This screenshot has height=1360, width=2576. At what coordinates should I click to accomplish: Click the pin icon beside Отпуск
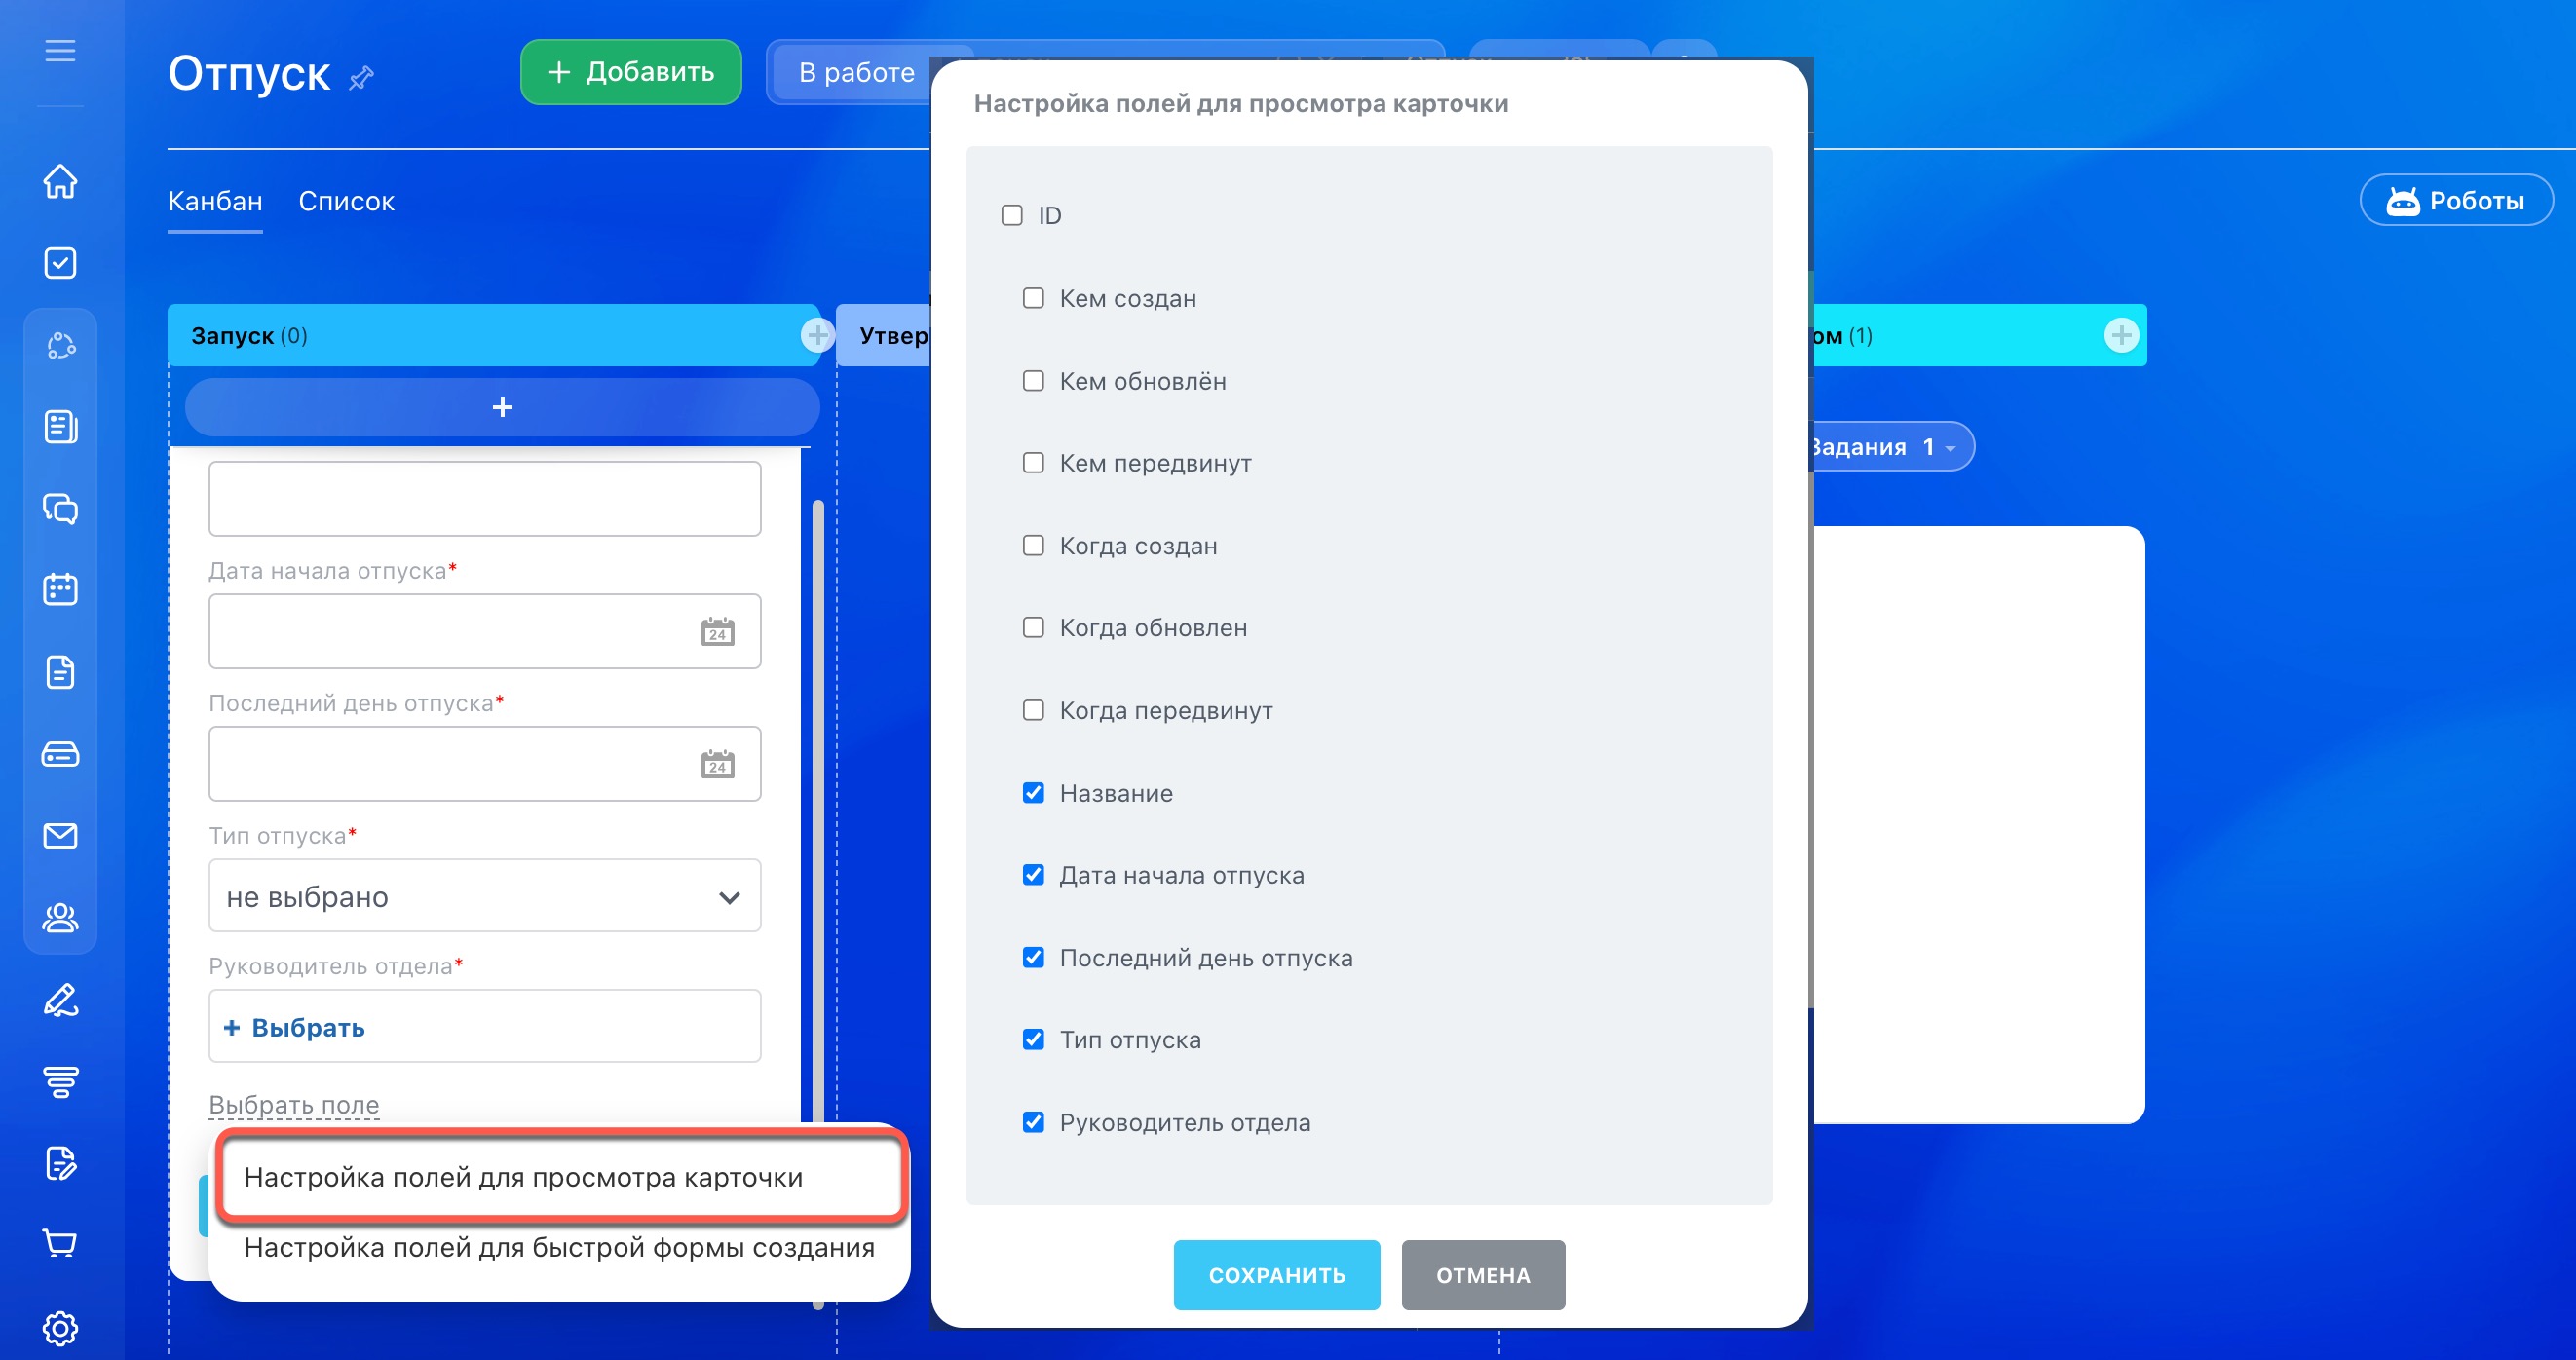[x=361, y=77]
